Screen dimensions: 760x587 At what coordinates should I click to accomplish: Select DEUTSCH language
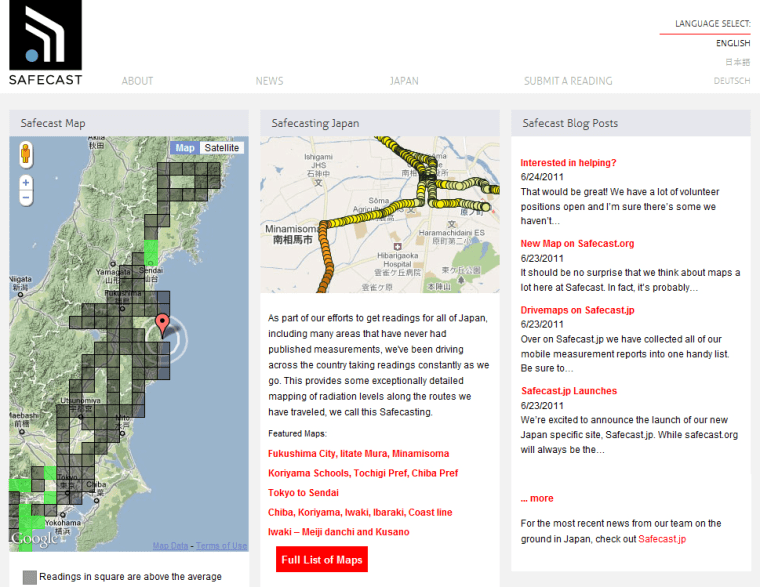point(732,81)
